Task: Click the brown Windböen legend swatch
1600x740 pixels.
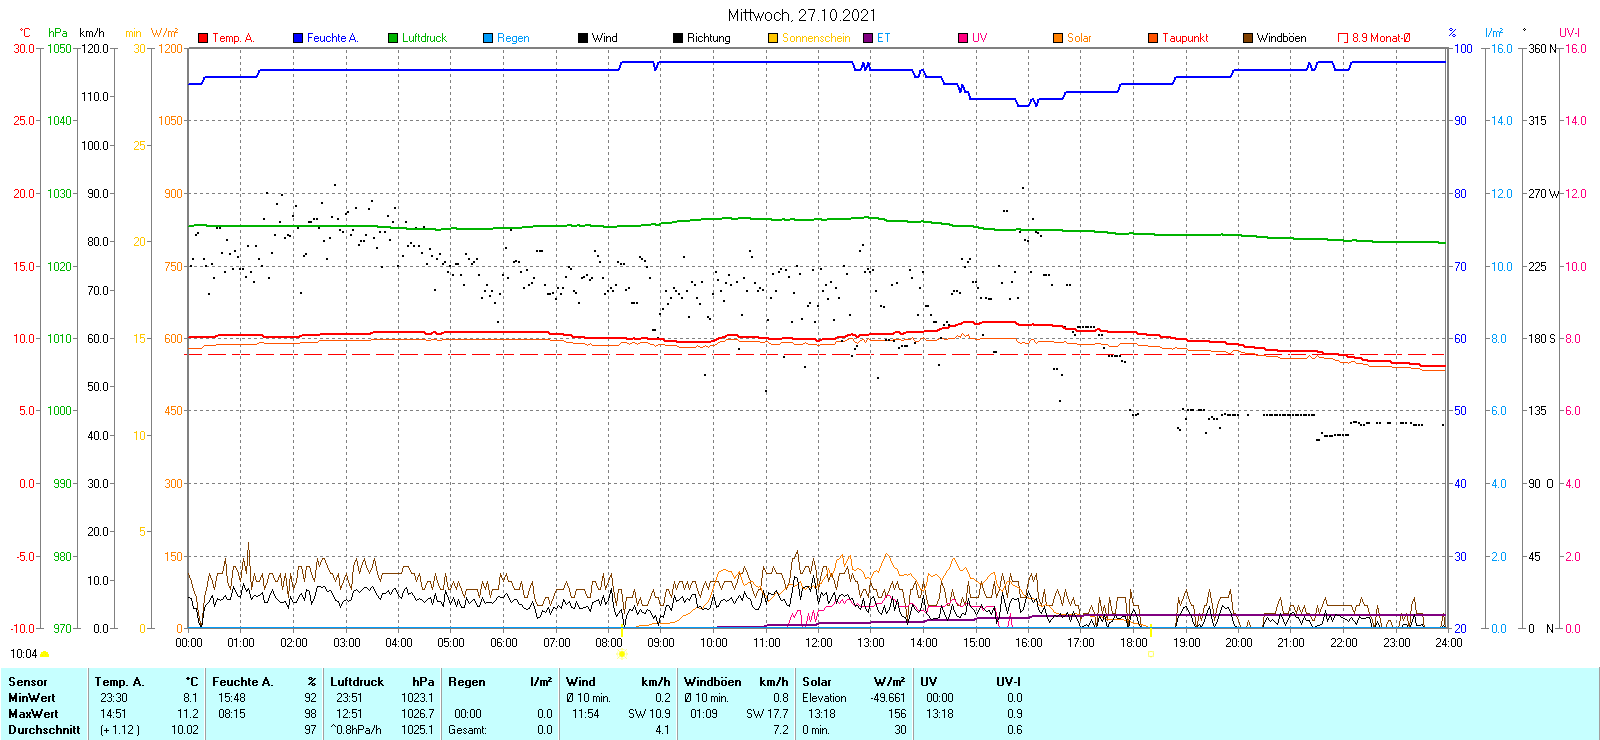Action: tap(1248, 38)
